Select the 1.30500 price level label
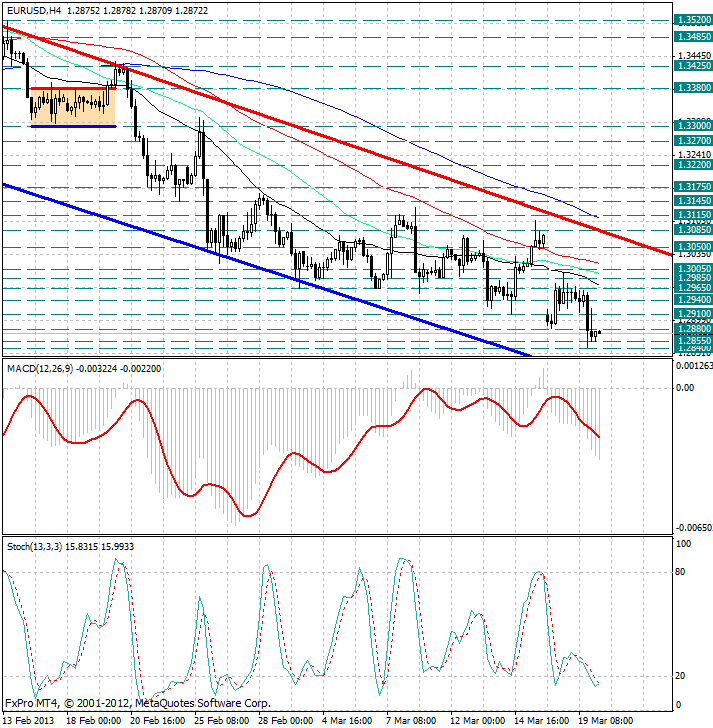The image size is (713, 728). click(693, 247)
